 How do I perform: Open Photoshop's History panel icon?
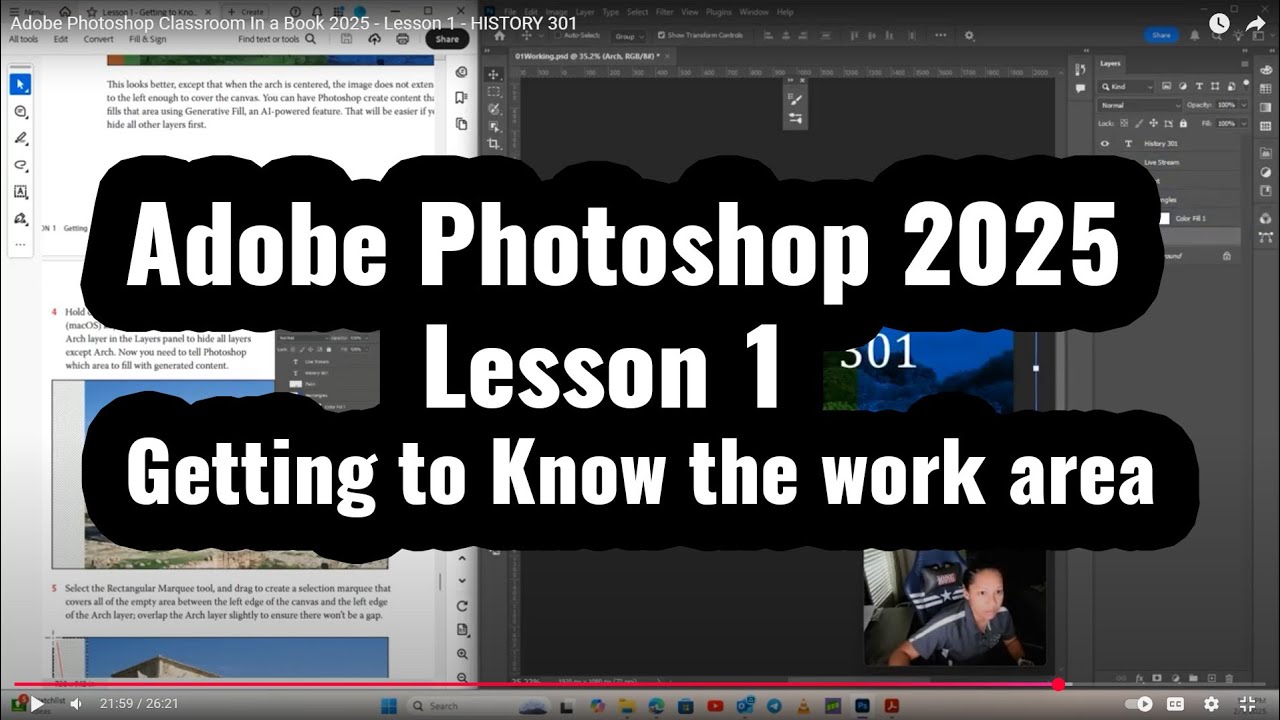[x=1080, y=69]
